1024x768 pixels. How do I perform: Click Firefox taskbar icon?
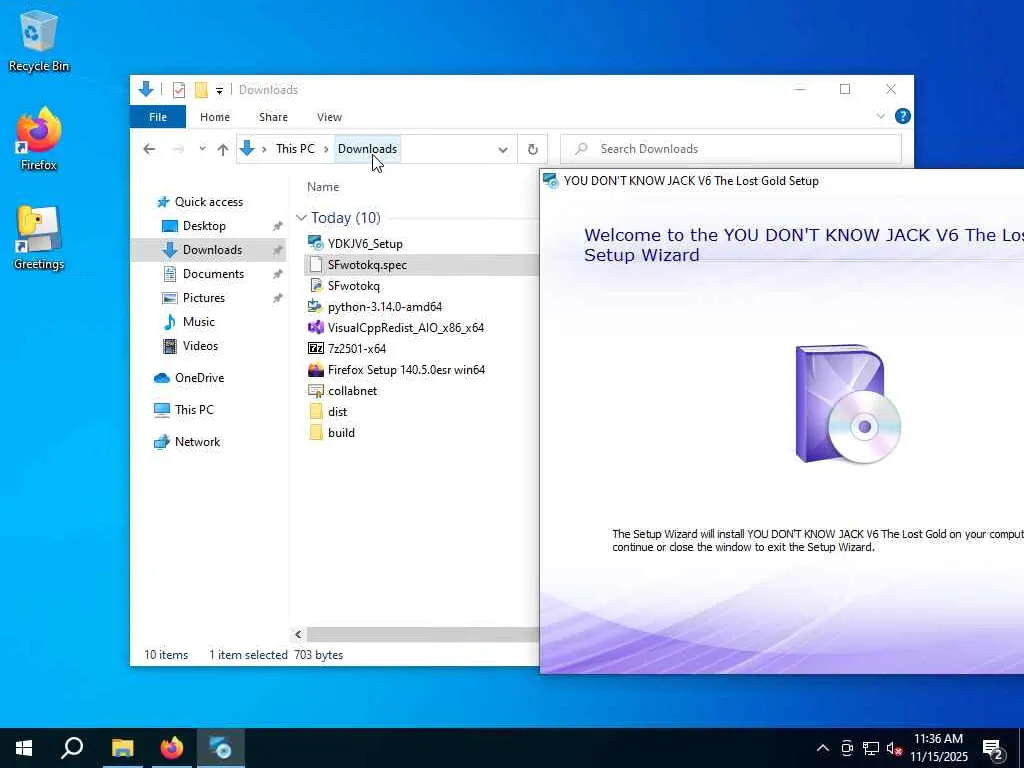(172, 748)
